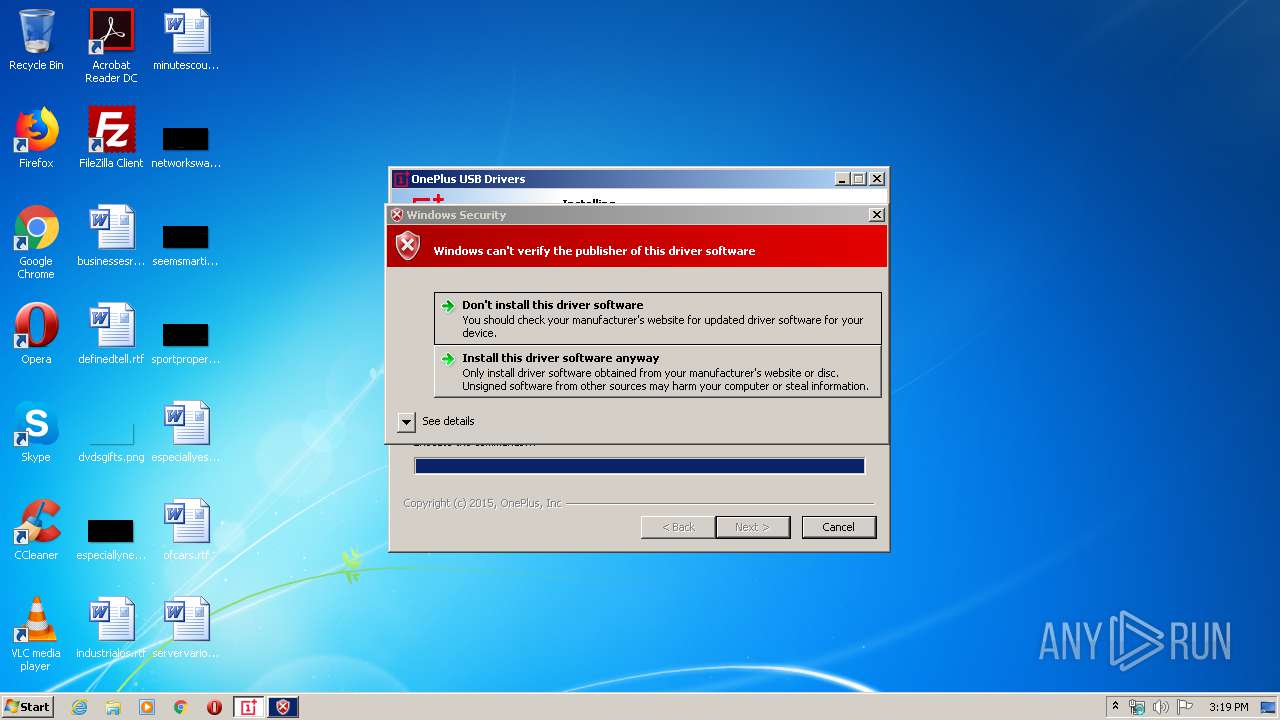Viewport: 1280px width, 720px height.
Task: Click the 3:19 PM clock
Action: (x=1228, y=707)
